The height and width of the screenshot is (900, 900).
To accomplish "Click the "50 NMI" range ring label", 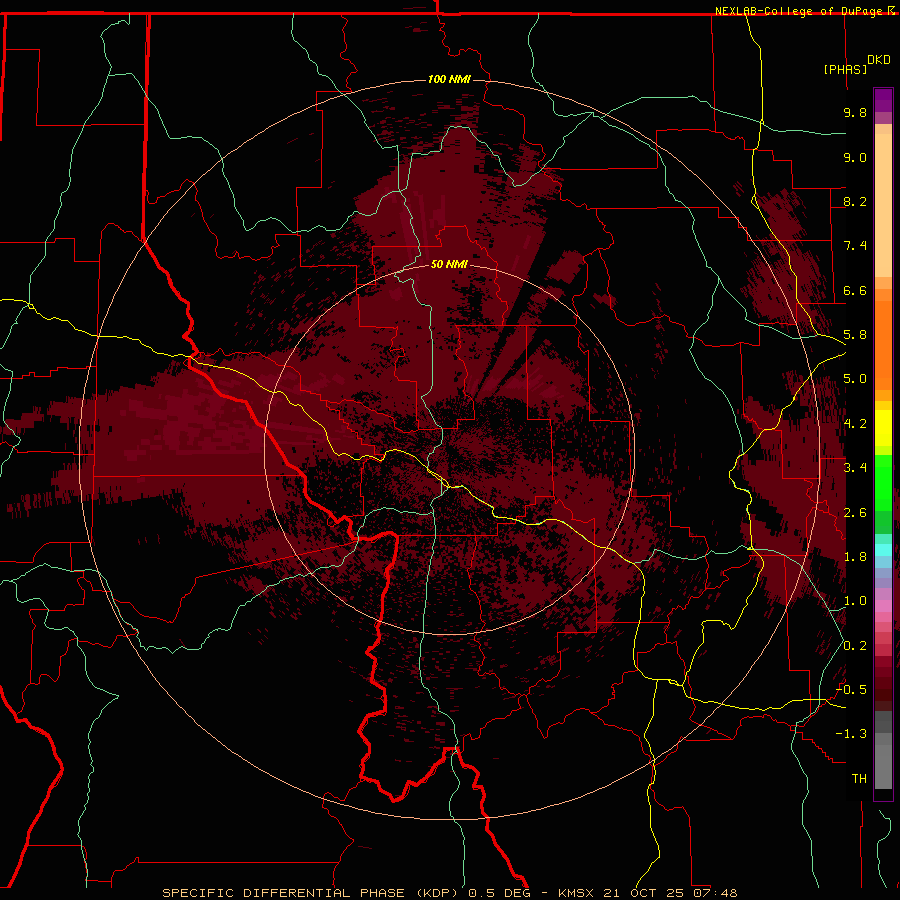I will coord(449,264).
